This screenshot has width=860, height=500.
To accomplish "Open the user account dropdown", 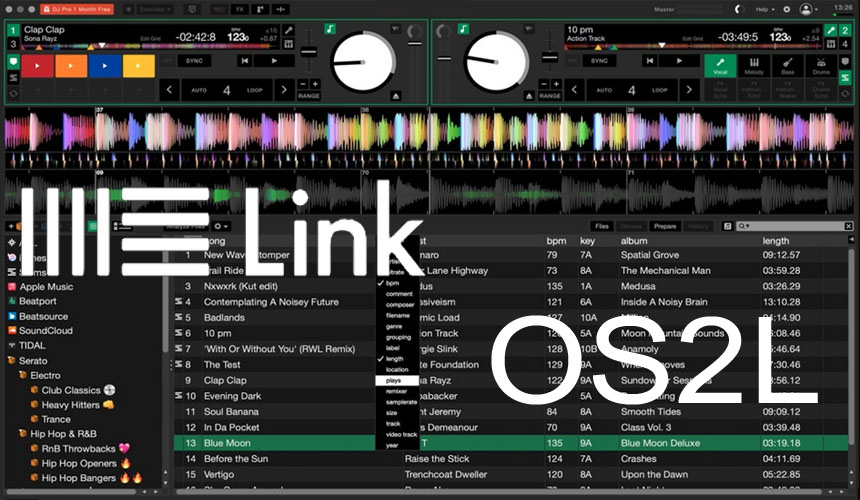I will pyautogui.click(x=807, y=9).
